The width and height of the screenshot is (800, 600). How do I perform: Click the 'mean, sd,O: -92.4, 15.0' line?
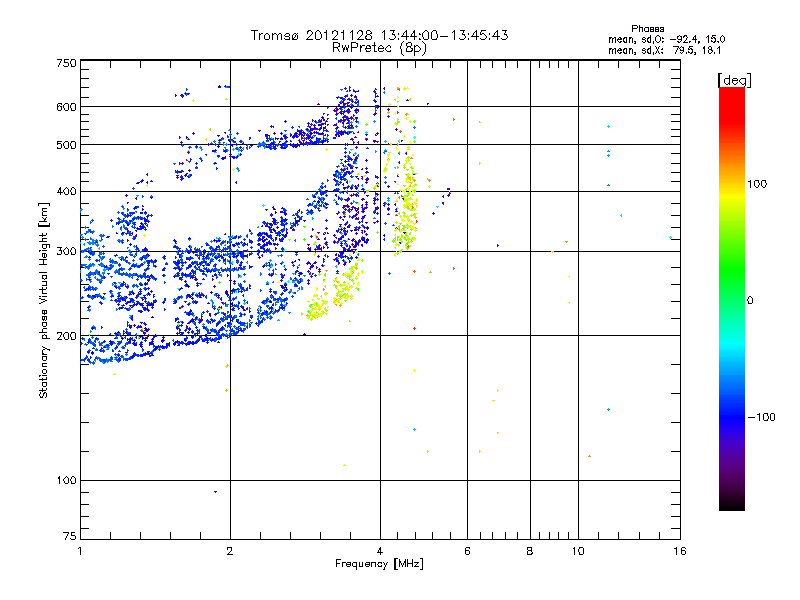[x=666, y=40]
